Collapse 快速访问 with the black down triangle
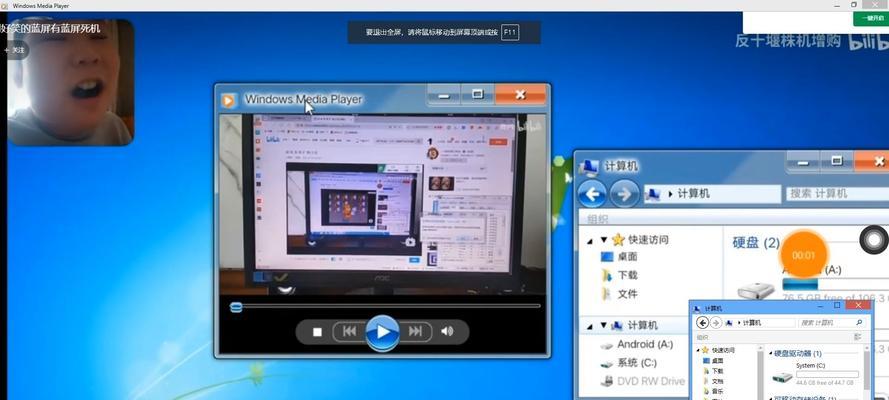The height and width of the screenshot is (400, 889). tap(604, 240)
